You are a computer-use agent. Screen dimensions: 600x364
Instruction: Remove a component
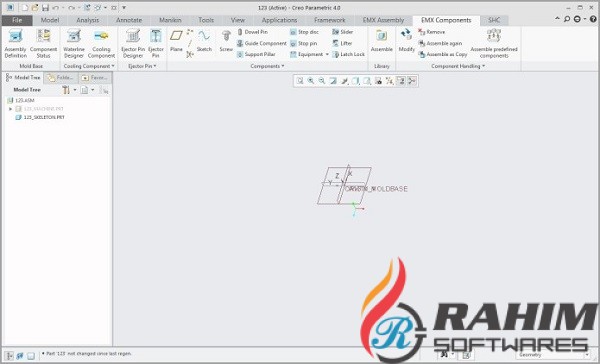[x=432, y=32]
